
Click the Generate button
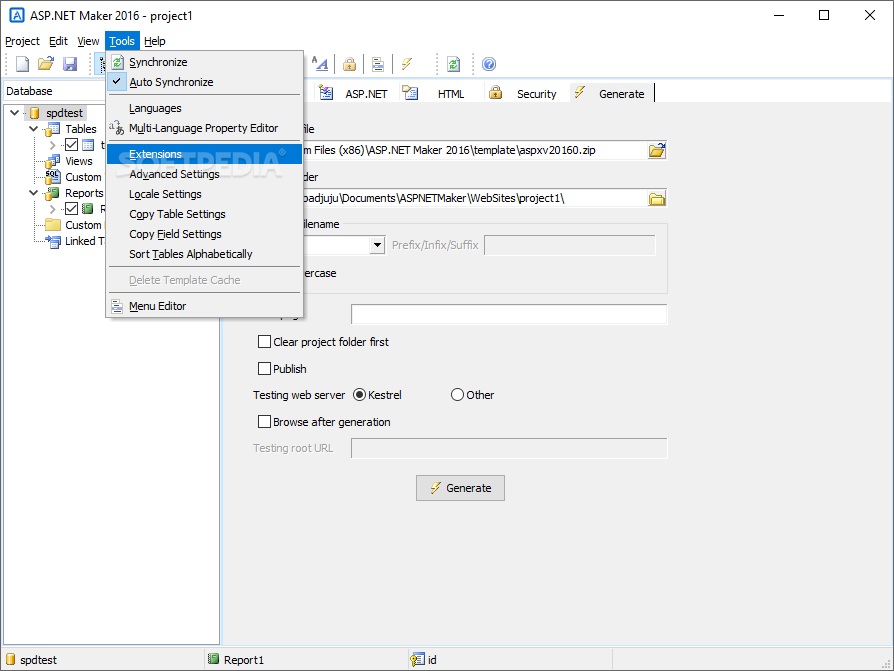point(460,488)
